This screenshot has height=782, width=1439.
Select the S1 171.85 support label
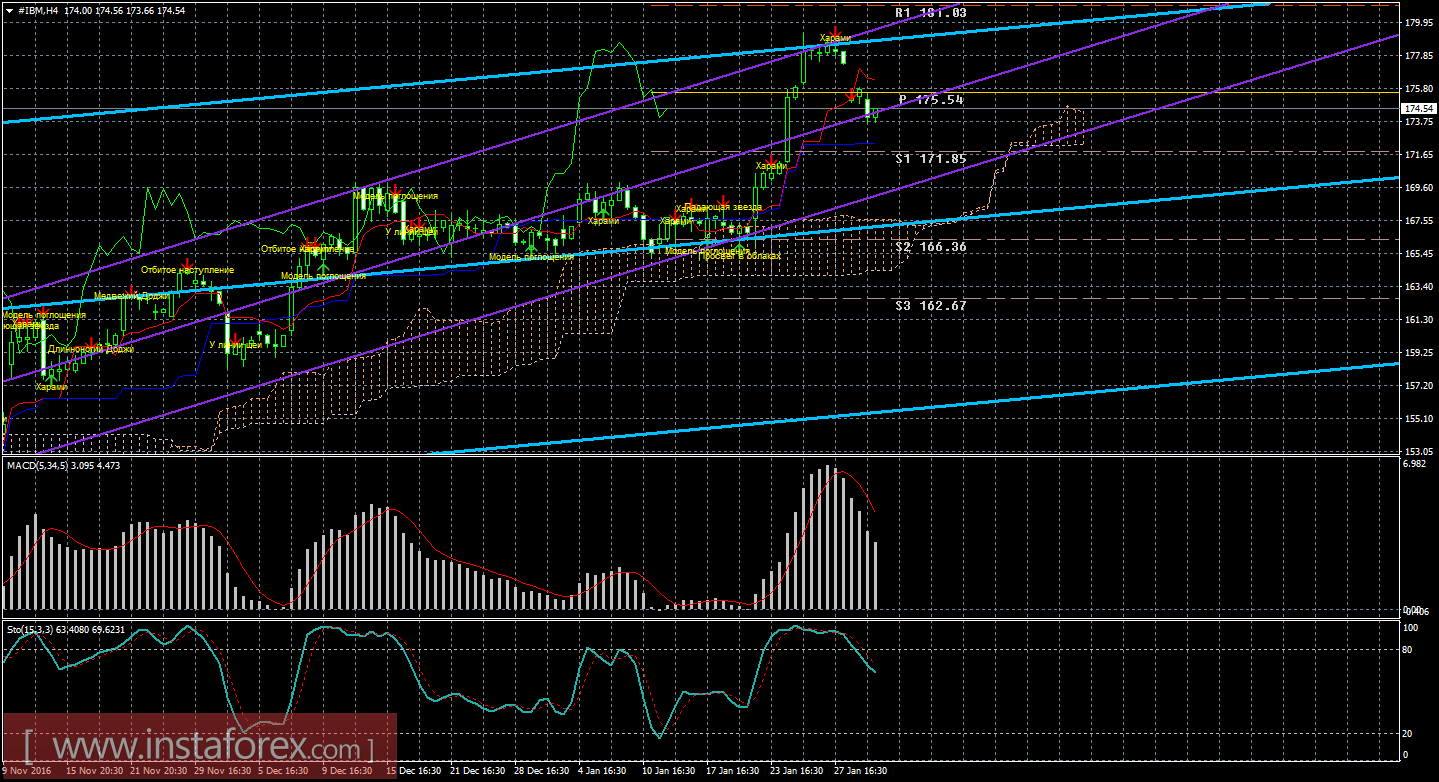pyautogui.click(x=930, y=159)
